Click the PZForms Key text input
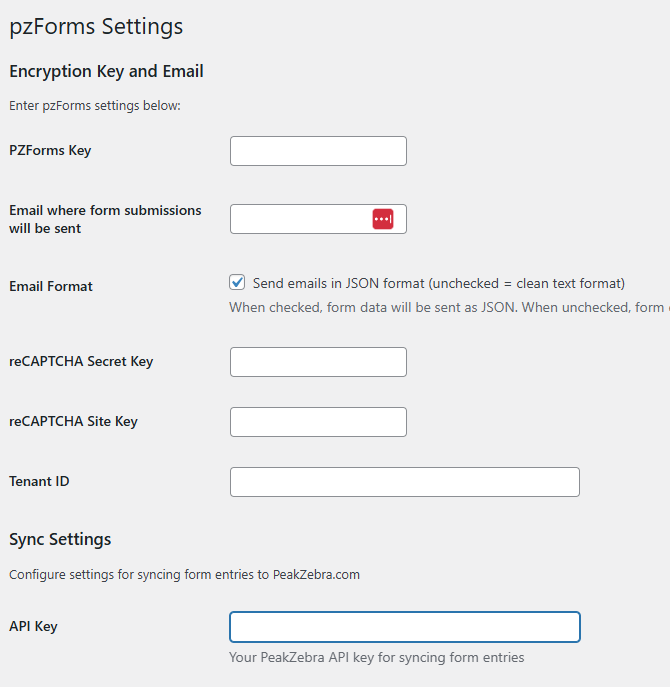The image size is (670, 687). coord(318,151)
